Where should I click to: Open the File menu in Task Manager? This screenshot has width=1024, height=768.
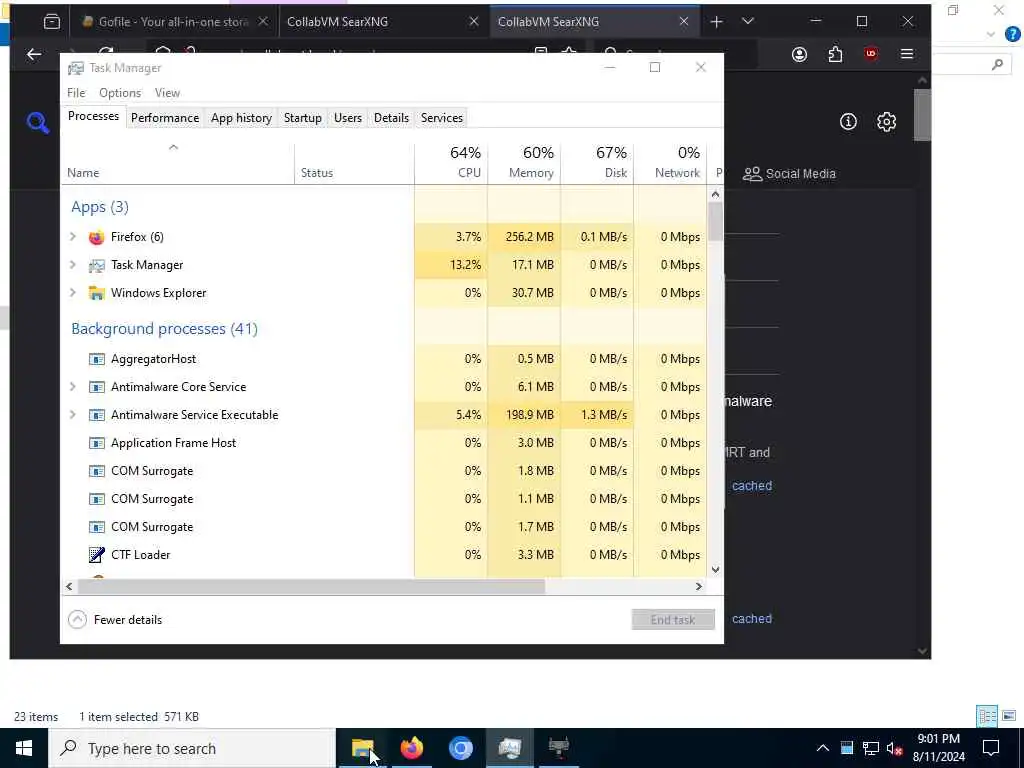click(76, 93)
